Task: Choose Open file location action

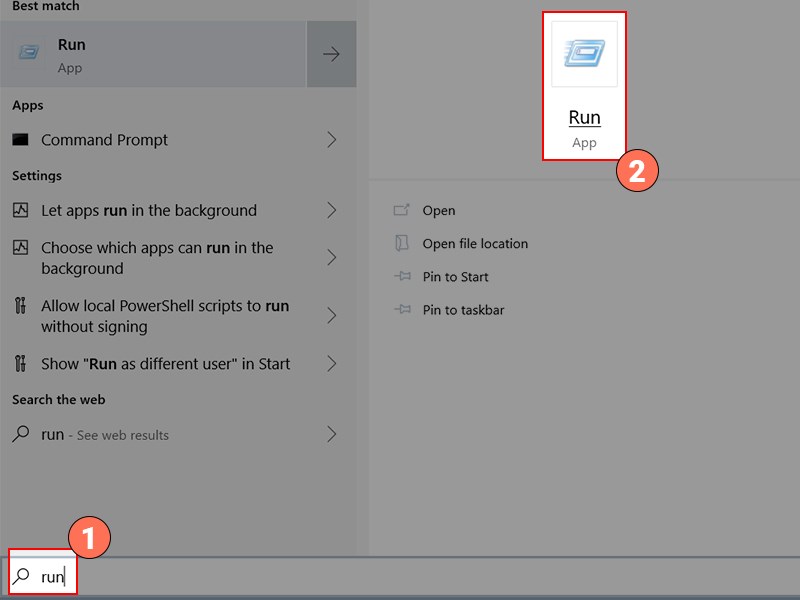Action: tap(475, 243)
